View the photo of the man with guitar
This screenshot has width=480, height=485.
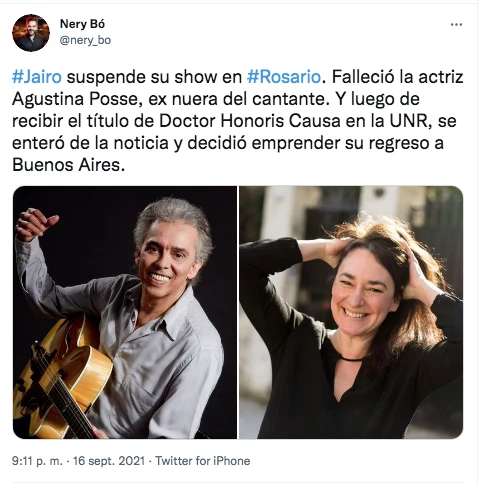(125, 312)
